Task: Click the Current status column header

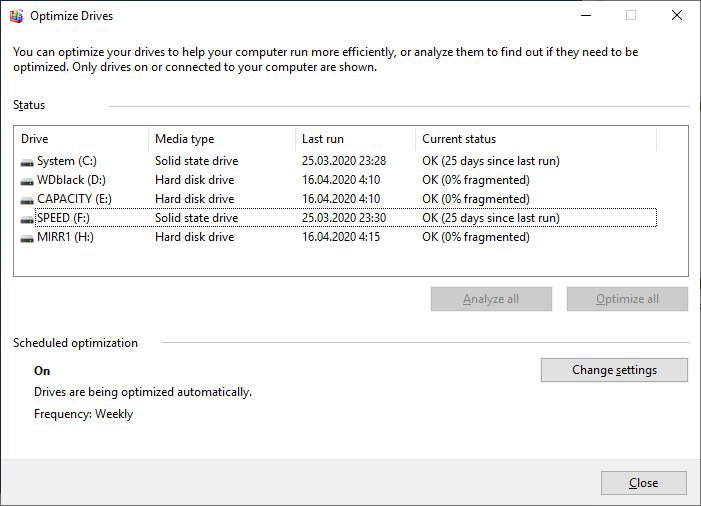Action: click(x=536, y=139)
